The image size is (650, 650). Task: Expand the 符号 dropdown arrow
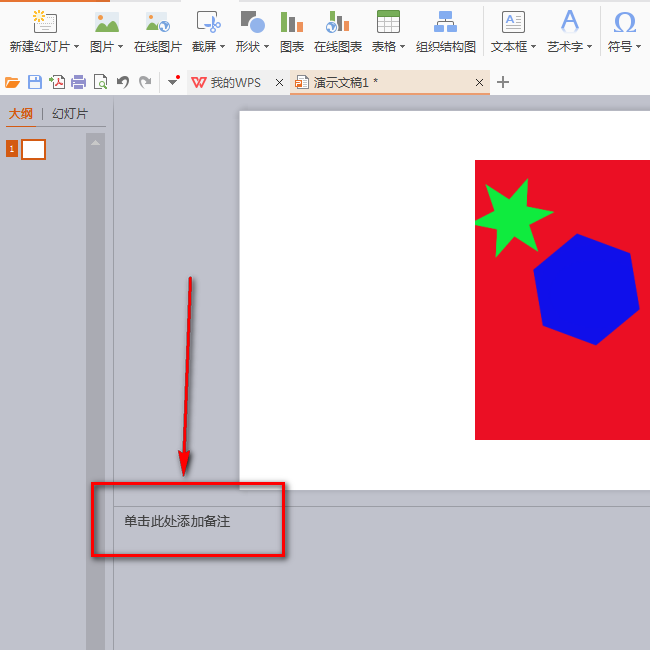[638, 47]
